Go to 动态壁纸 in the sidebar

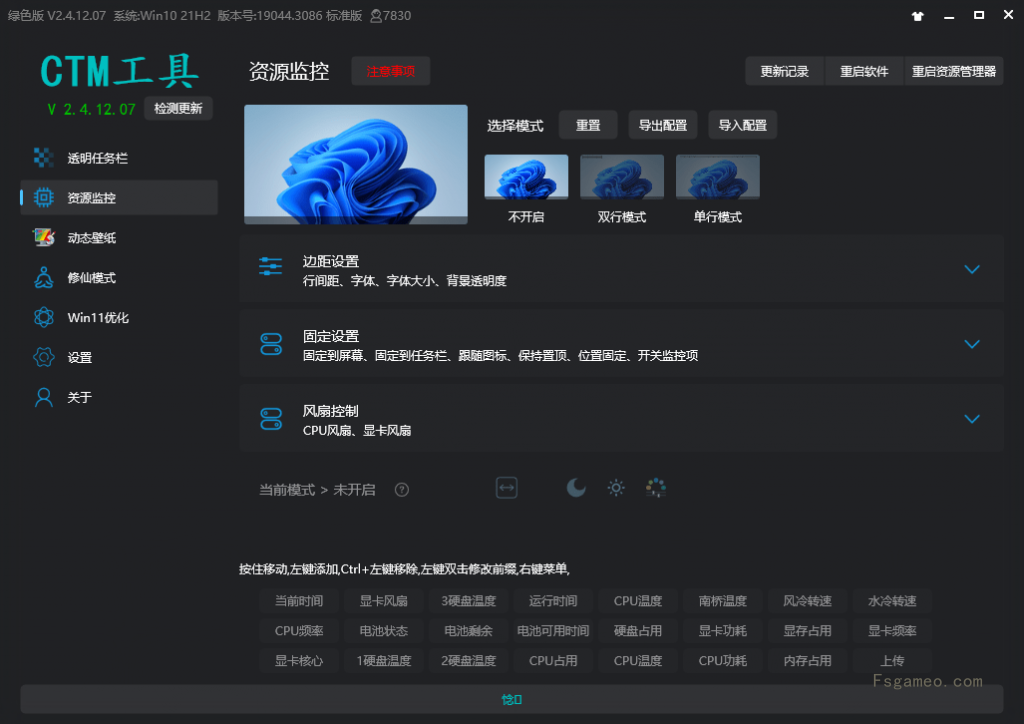[x=119, y=238]
